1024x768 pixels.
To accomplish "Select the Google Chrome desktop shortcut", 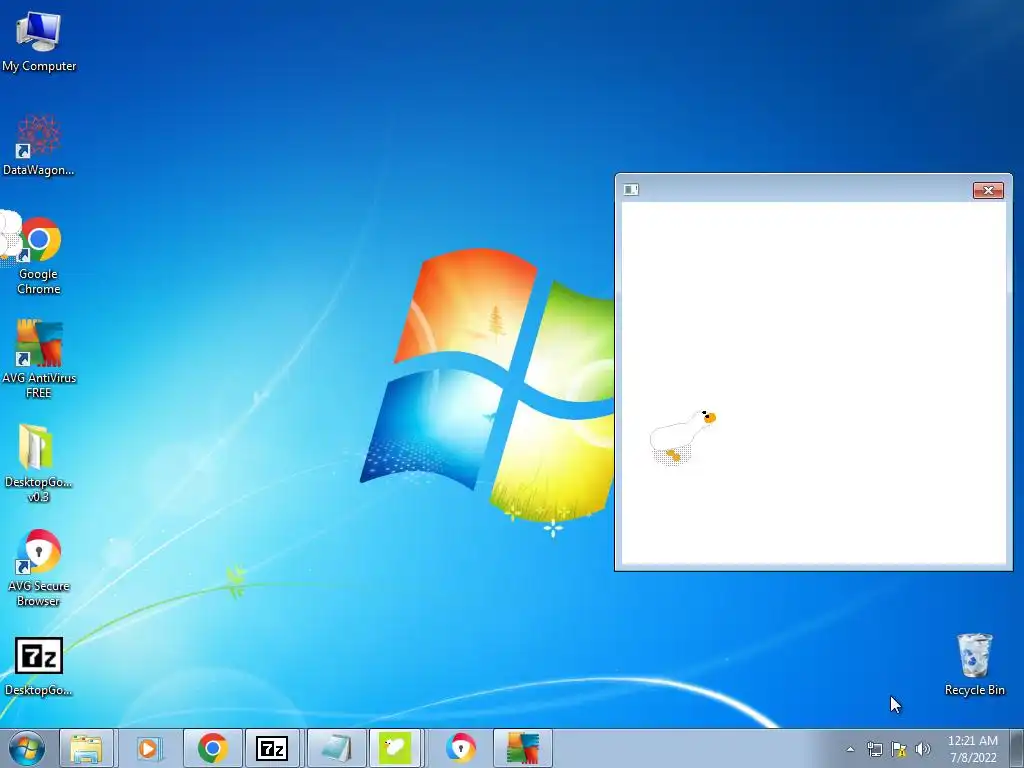I will 39,255.
